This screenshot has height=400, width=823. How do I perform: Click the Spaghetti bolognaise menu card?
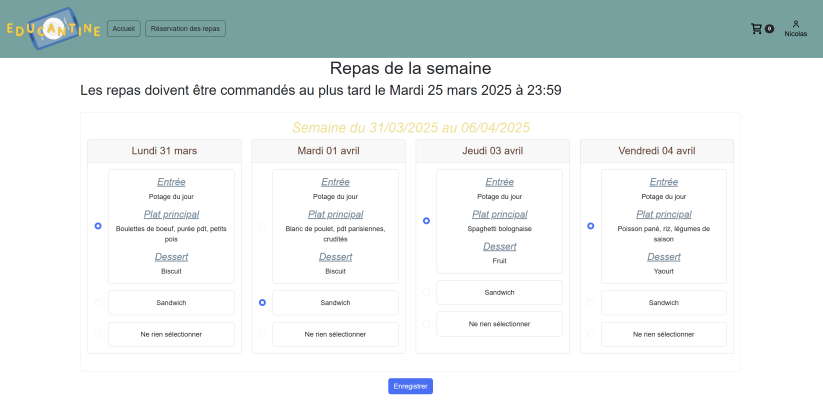pyautogui.click(x=499, y=221)
